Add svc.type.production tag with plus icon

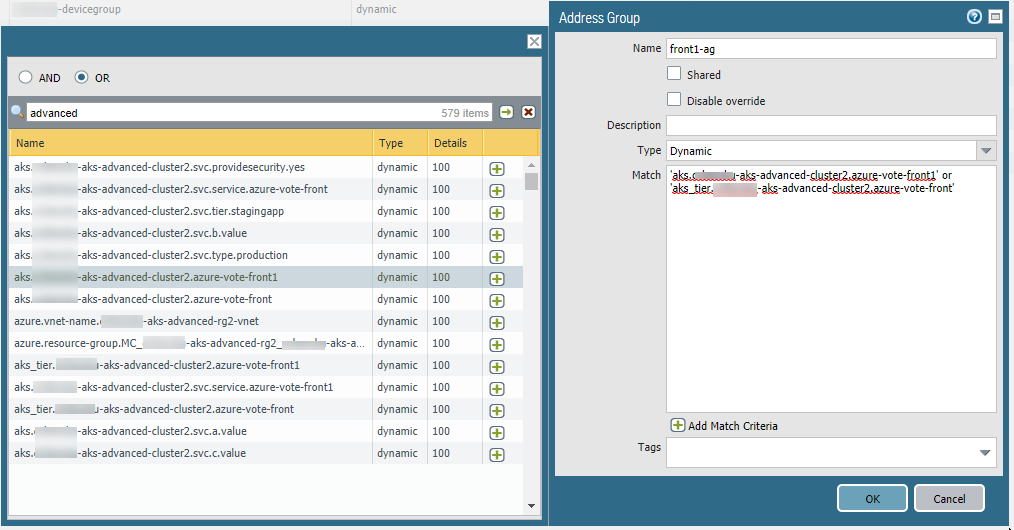(x=496, y=256)
